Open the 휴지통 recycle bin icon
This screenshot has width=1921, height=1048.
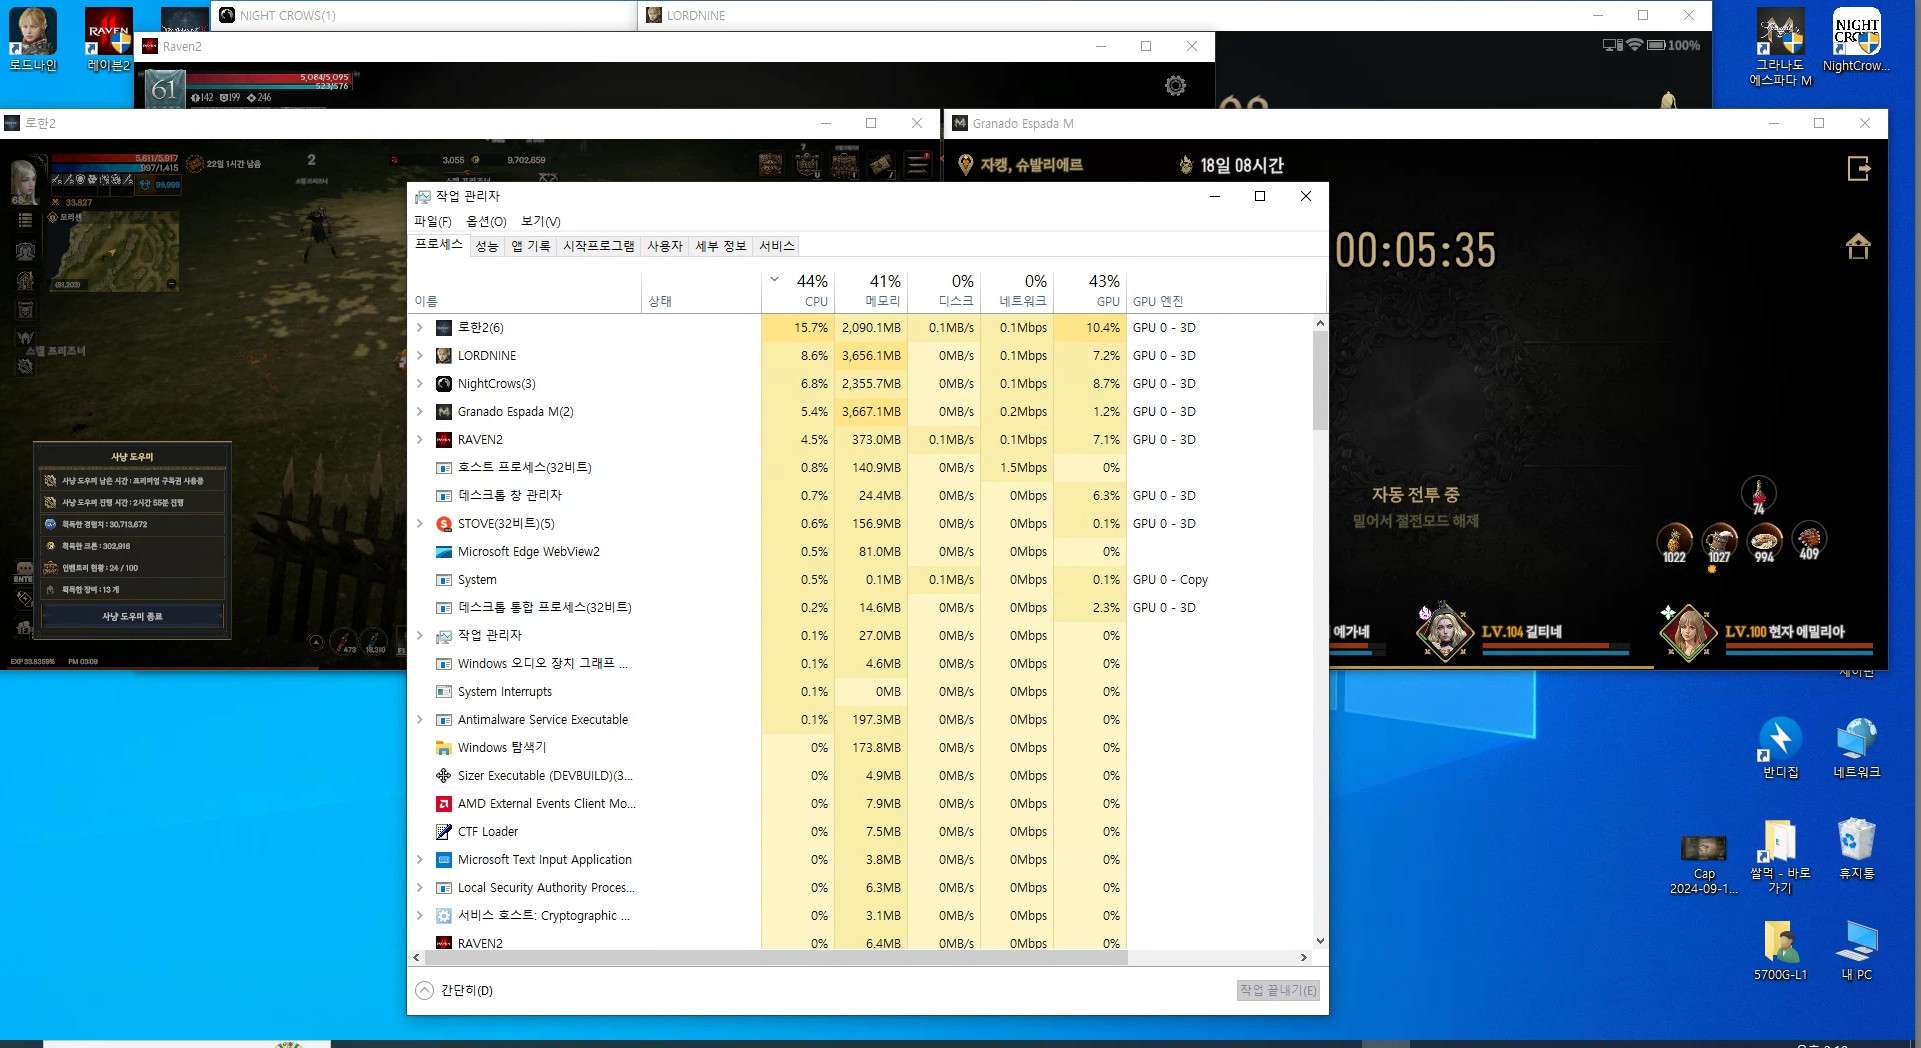tap(1857, 848)
